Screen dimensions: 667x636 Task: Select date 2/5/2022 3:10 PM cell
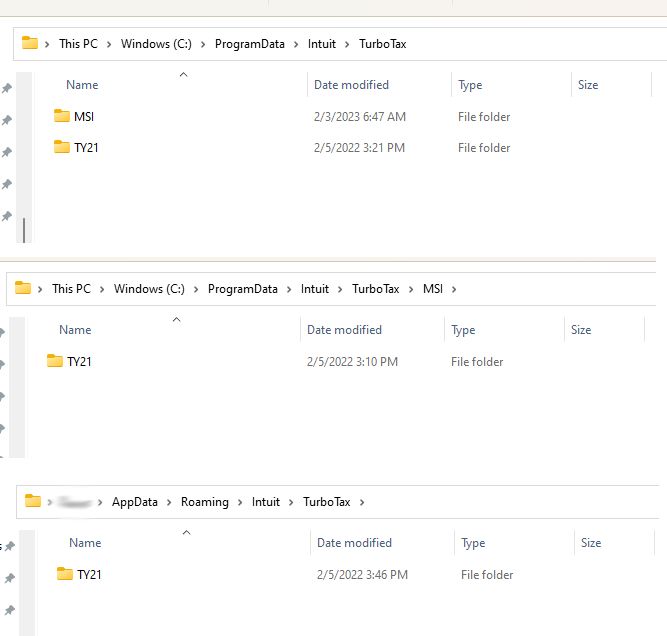click(x=353, y=362)
